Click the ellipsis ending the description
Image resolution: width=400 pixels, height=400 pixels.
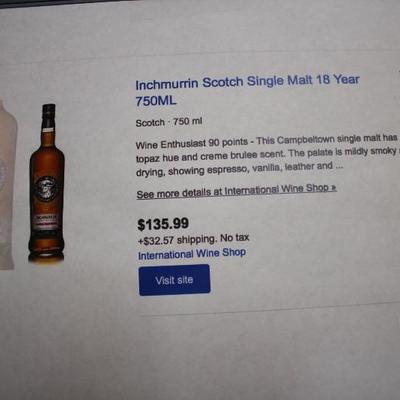point(339,166)
